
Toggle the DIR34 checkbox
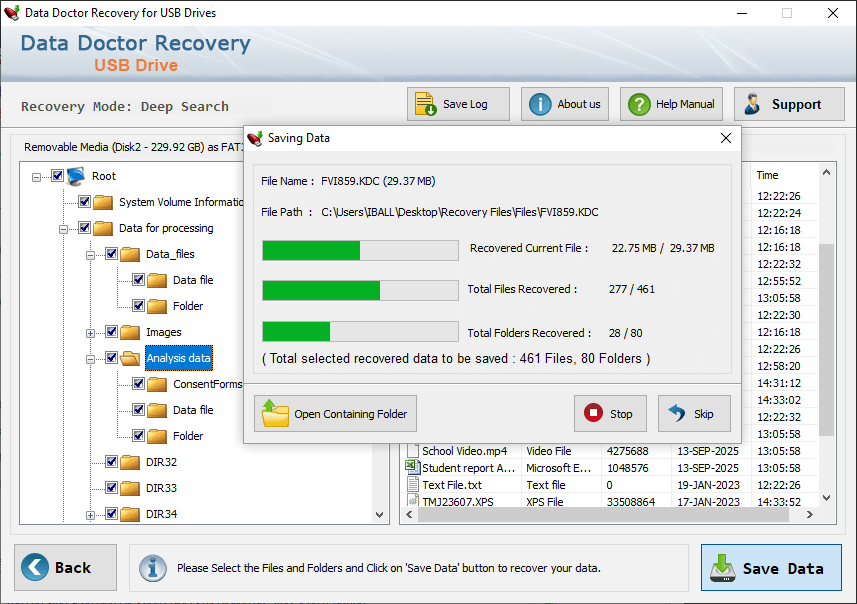(111, 514)
